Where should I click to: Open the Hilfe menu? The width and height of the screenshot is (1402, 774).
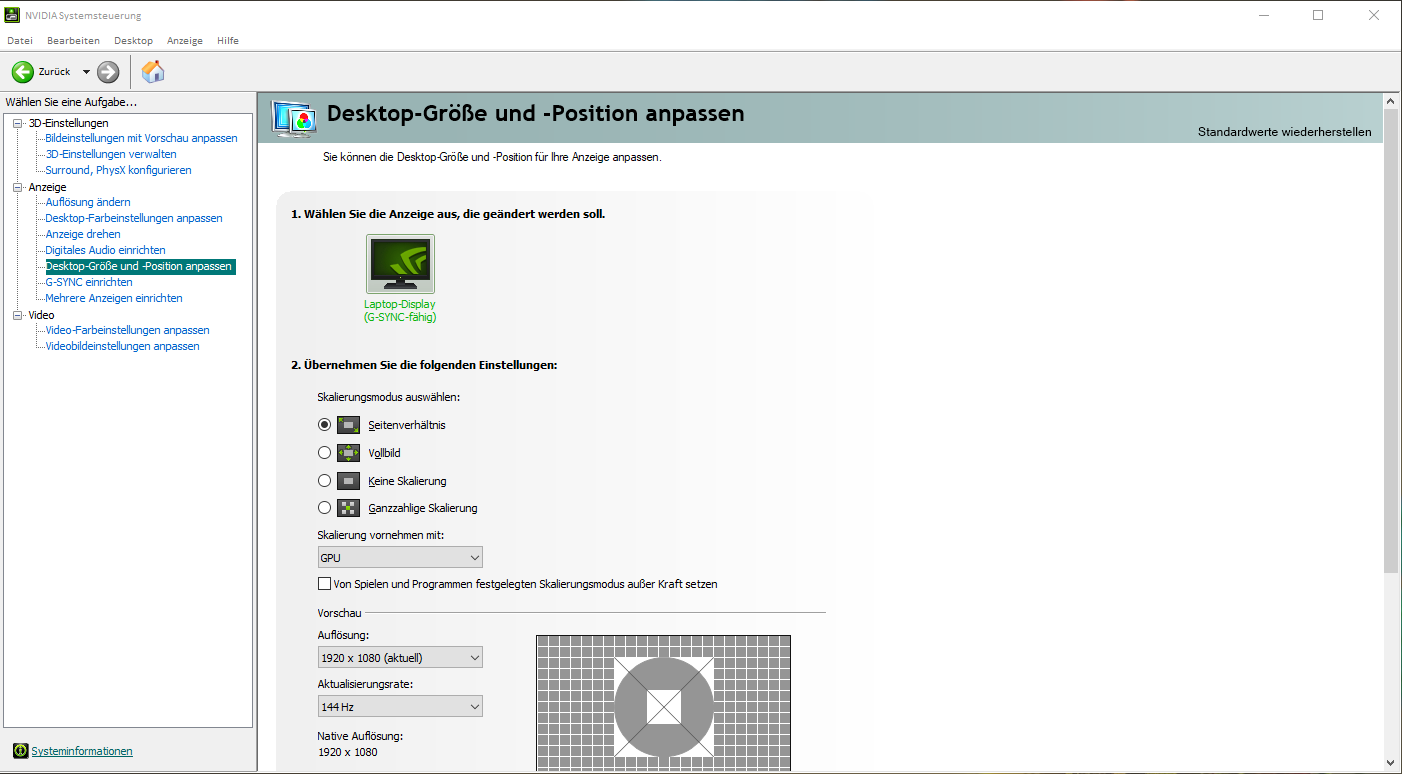click(x=228, y=41)
